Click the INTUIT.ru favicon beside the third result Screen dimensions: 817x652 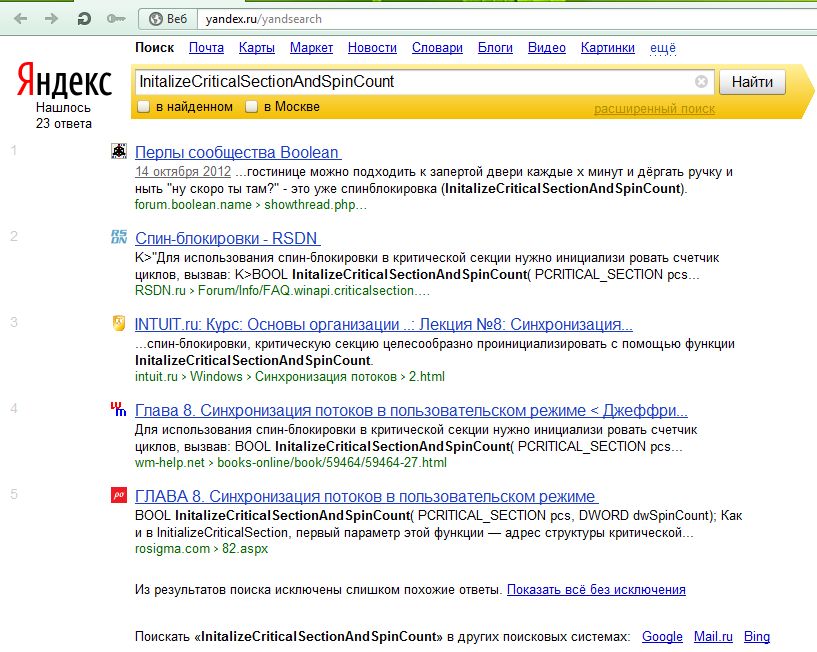[119, 324]
